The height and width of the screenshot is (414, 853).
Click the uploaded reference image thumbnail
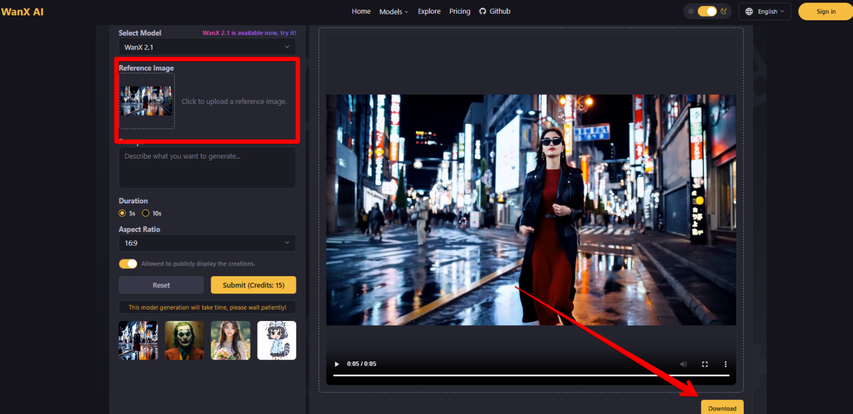pyautogui.click(x=147, y=101)
